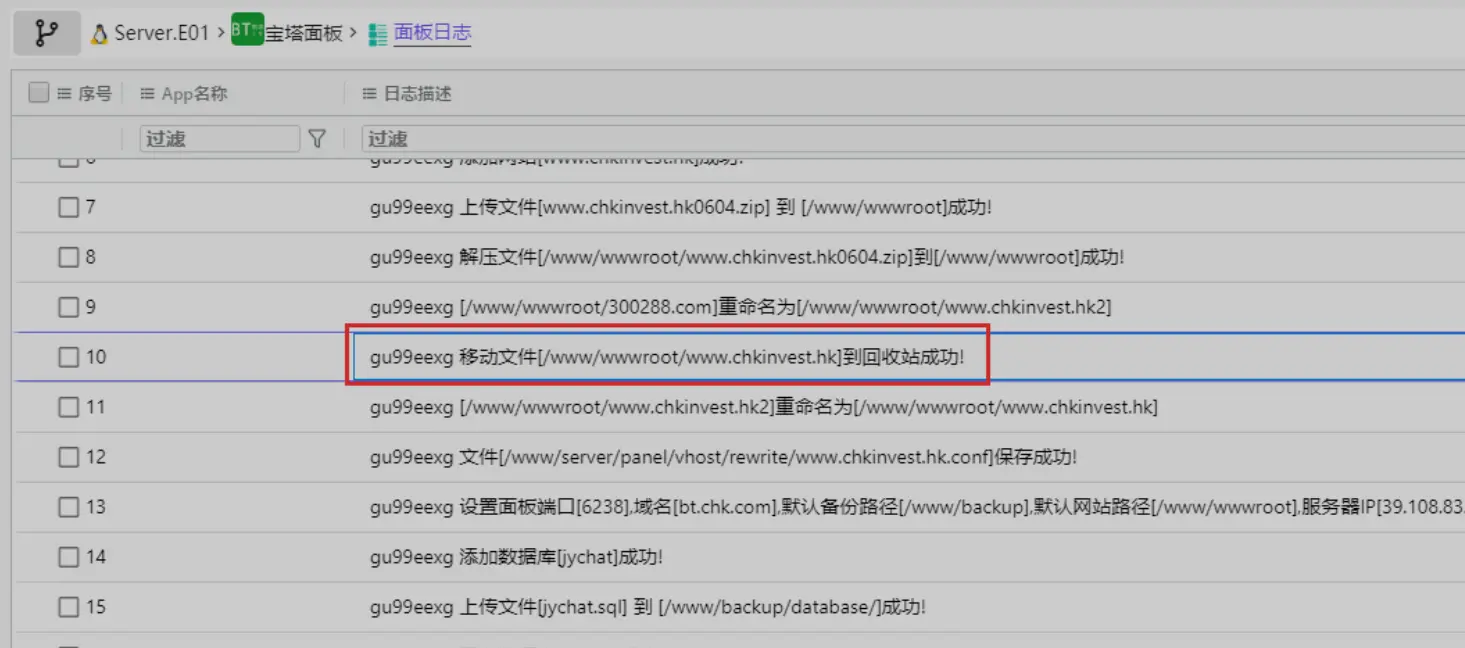The height and width of the screenshot is (648, 1465).
Task: Sort by the 序号 column header
Action: (x=95, y=93)
